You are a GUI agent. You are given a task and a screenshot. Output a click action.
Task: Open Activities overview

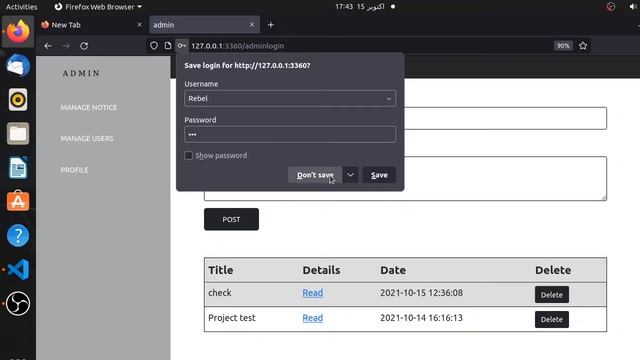[21, 7]
